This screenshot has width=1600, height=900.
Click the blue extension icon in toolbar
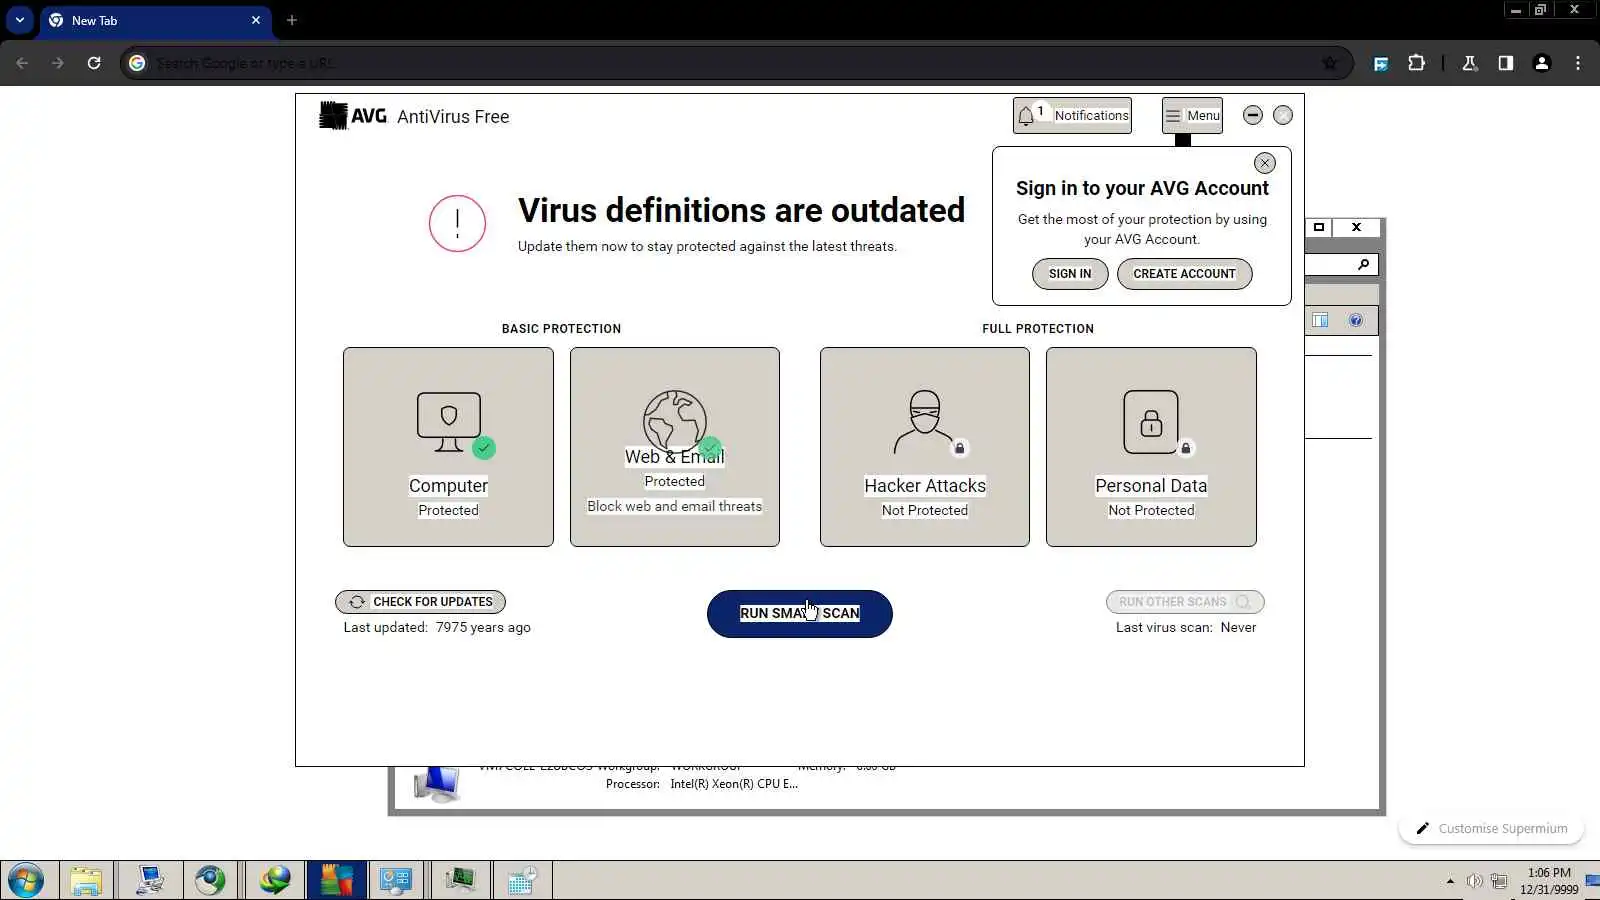pos(1381,63)
